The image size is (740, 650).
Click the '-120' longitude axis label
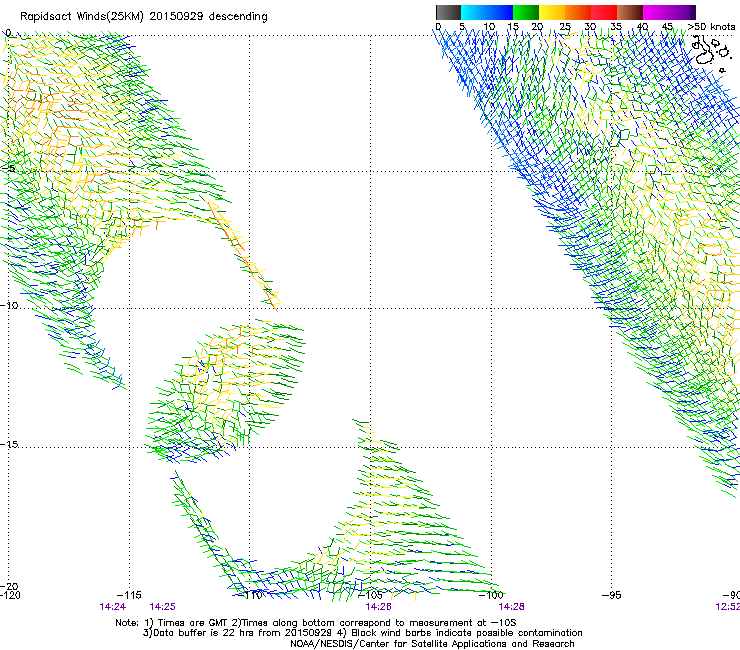tap(10, 595)
